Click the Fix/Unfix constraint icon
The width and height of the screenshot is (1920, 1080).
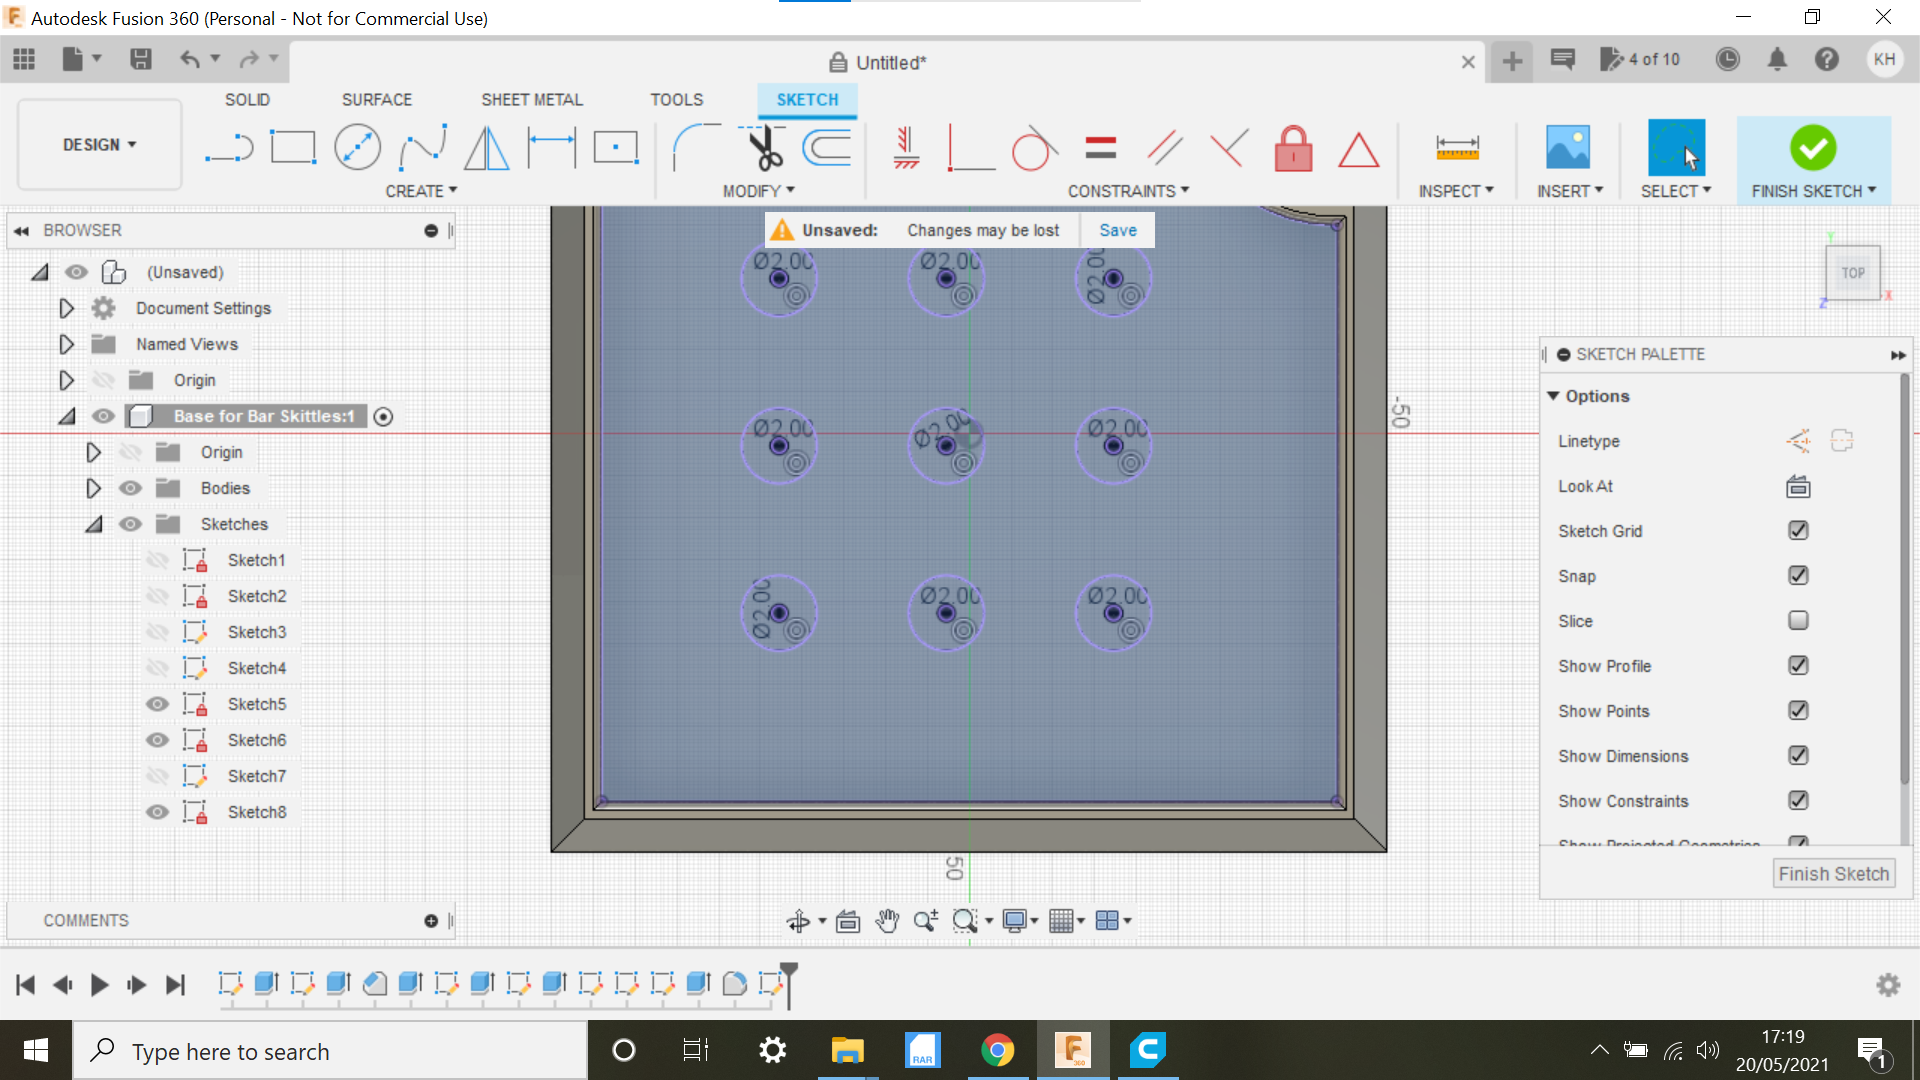[1294, 149]
